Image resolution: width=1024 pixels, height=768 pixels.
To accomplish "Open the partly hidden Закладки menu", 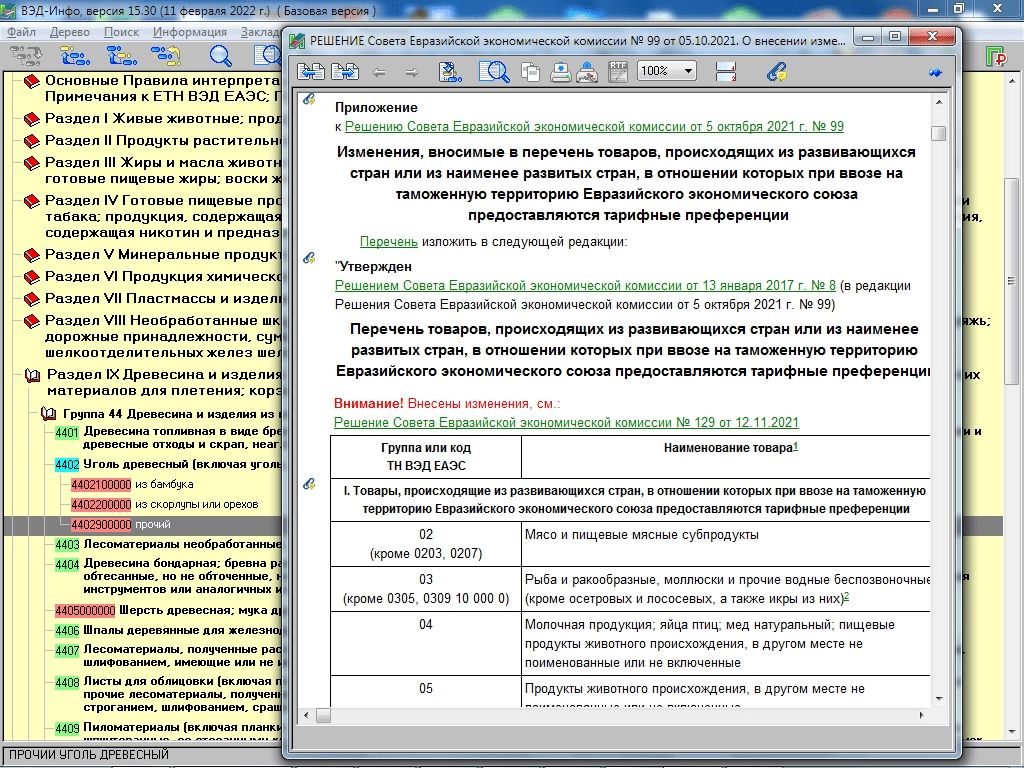I will [x=261, y=32].
